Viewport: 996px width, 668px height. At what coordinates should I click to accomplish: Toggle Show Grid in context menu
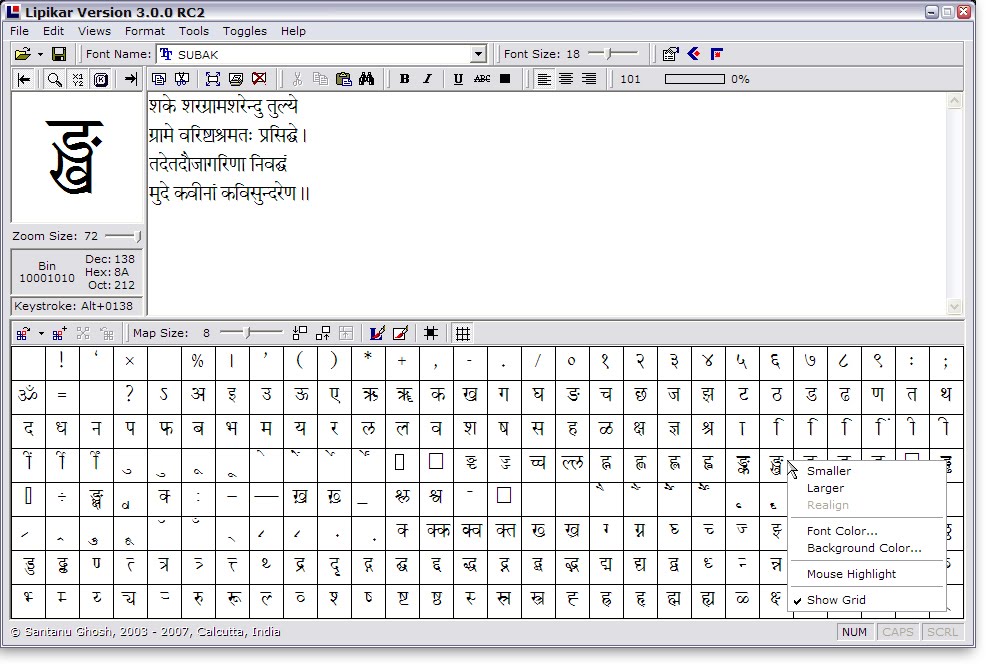pos(836,600)
